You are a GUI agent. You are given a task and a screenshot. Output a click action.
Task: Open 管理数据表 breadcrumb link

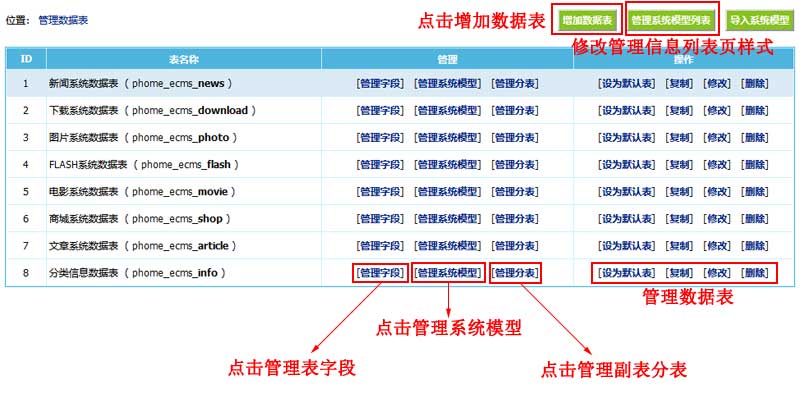click(x=63, y=20)
